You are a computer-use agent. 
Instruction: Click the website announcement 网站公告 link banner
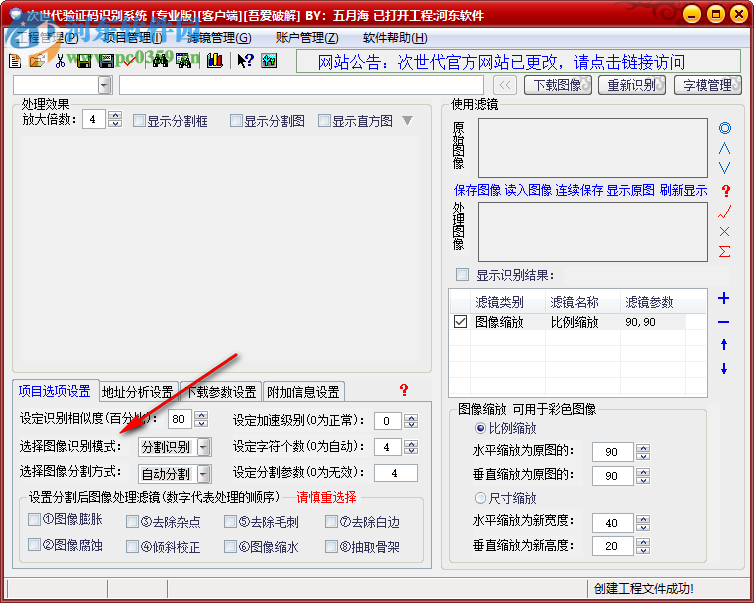[518, 62]
